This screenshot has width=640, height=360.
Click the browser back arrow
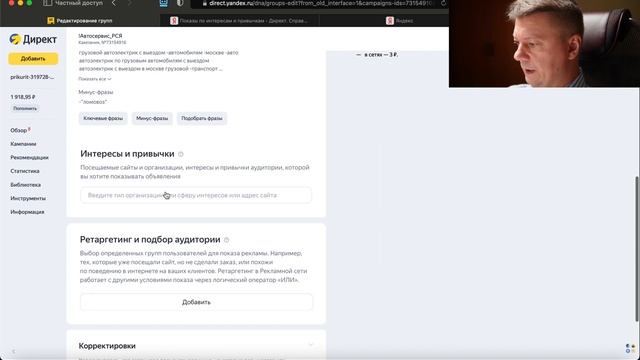coord(113,3)
